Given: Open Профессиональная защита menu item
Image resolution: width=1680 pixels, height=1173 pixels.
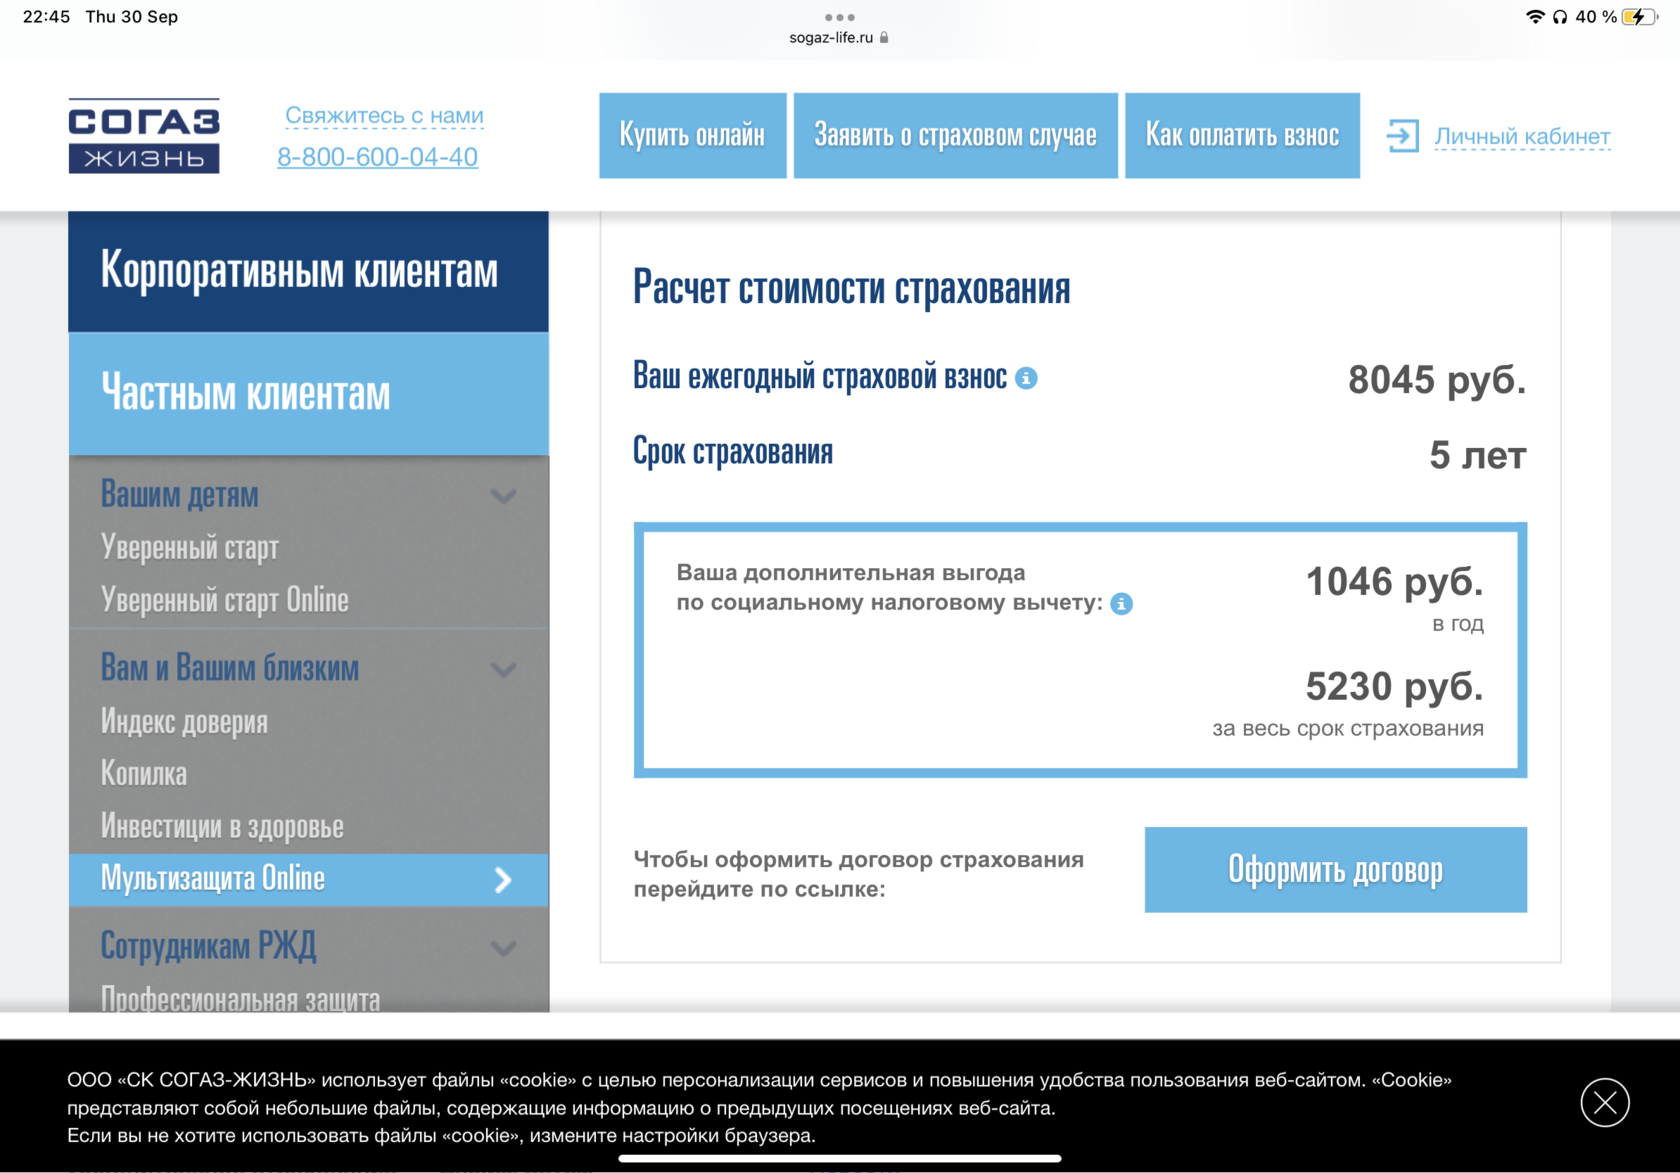Looking at the screenshot, I should [240, 998].
